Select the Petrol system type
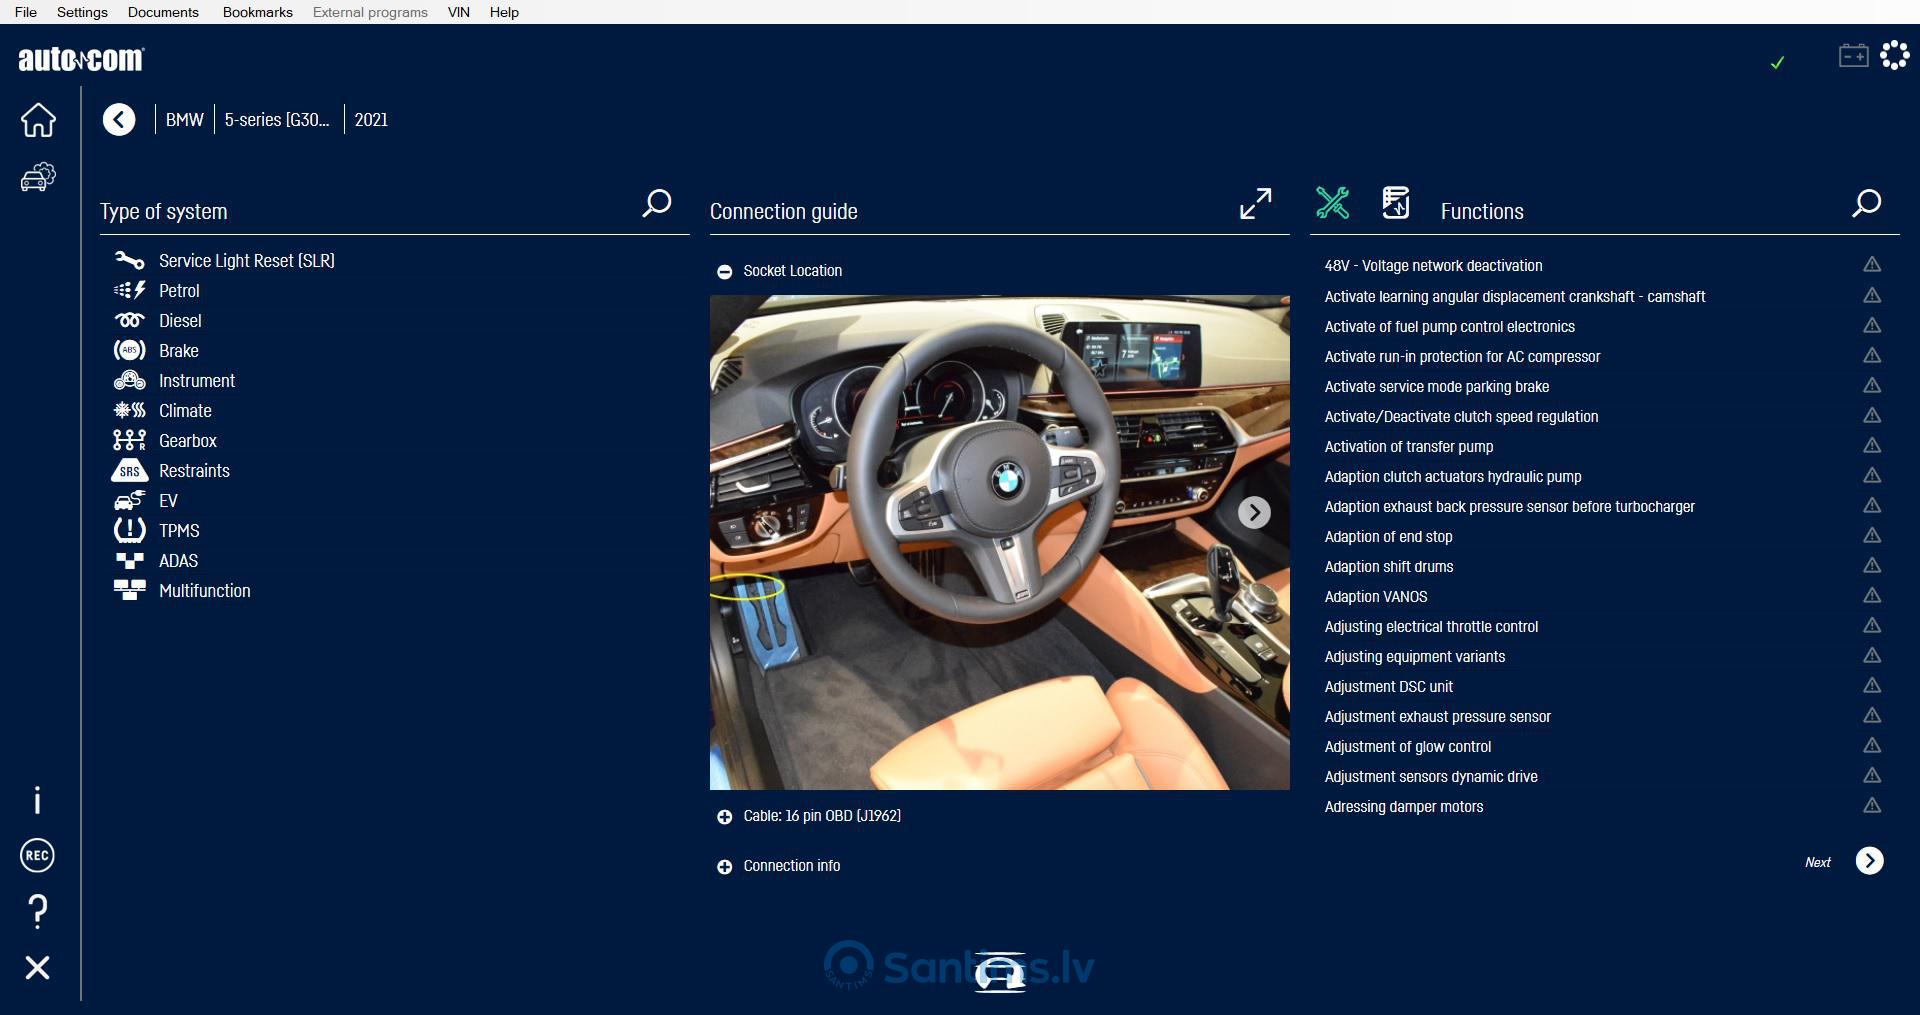Viewport: 1920px width, 1015px height. pos(179,291)
